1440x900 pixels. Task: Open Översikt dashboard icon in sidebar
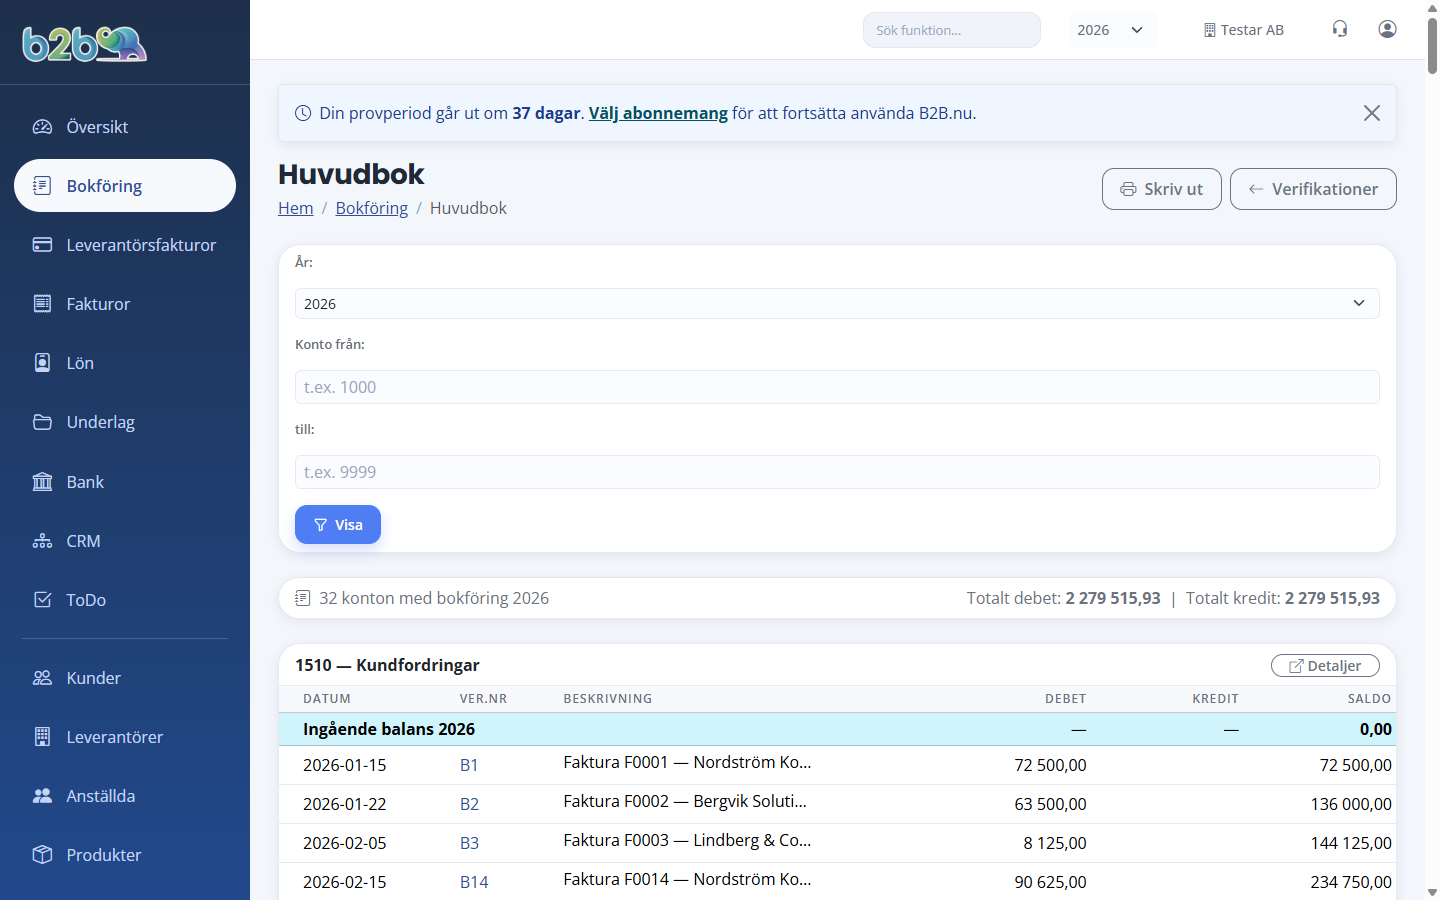(42, 127)
